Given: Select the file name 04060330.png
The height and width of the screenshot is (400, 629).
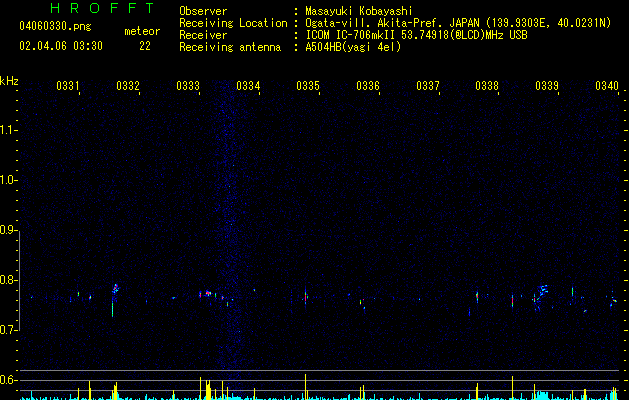Looking at the screenshot, I should (55, 26).
